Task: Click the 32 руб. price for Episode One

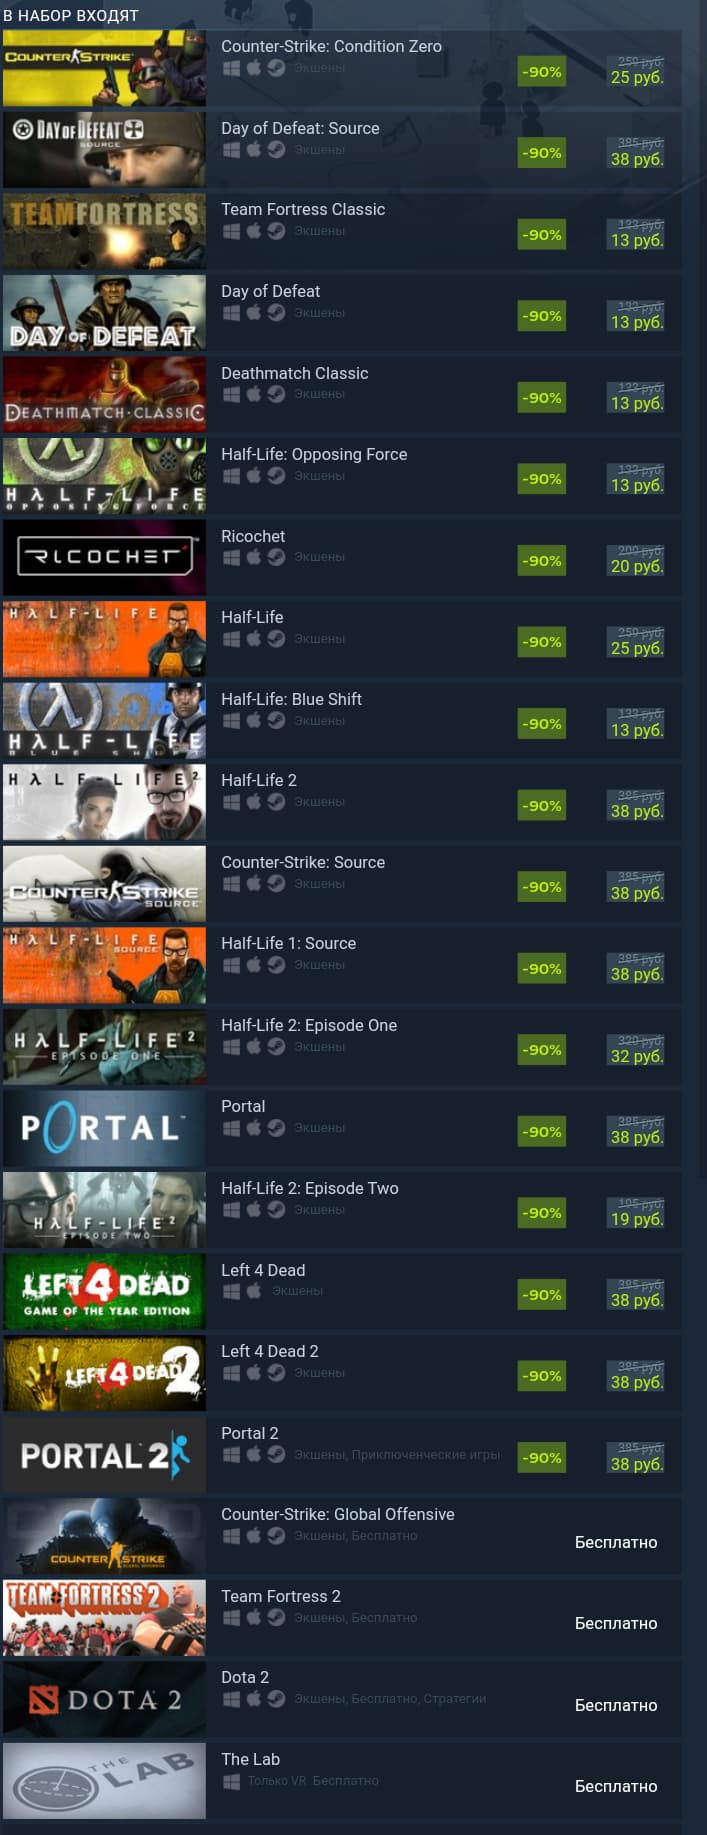Action: pos(637,1057)
